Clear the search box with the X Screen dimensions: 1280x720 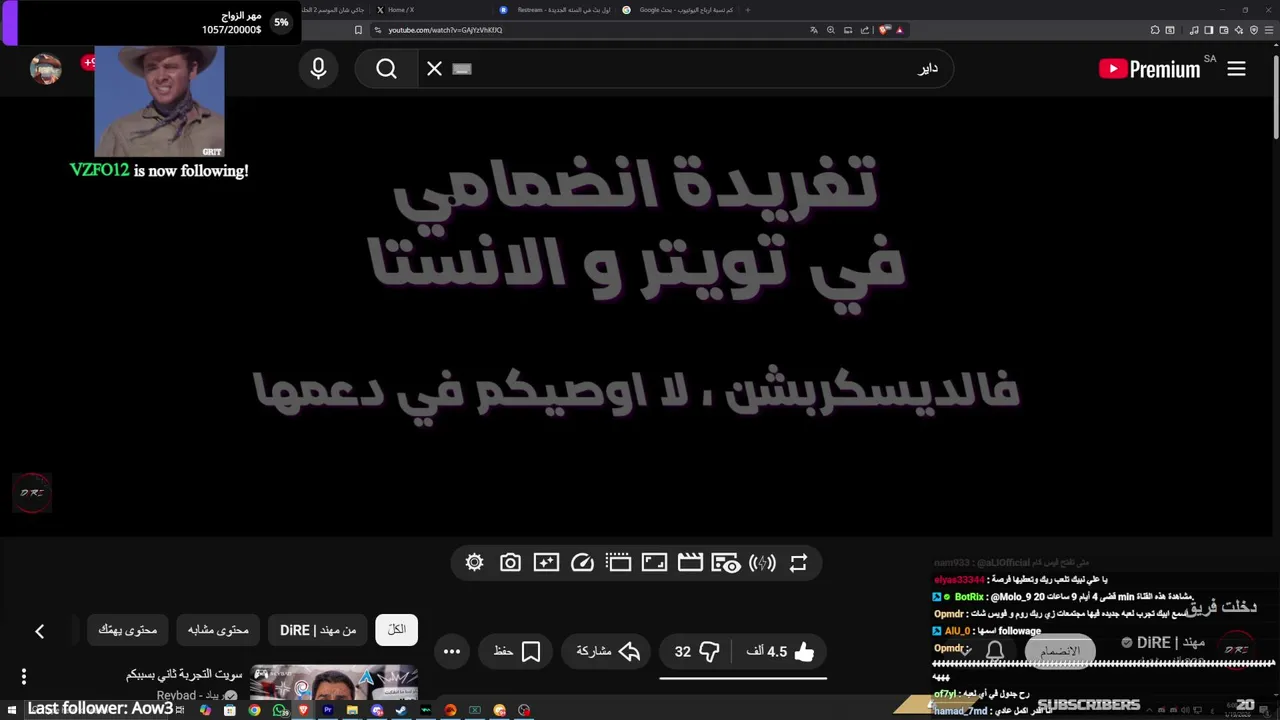coord(434,68)
